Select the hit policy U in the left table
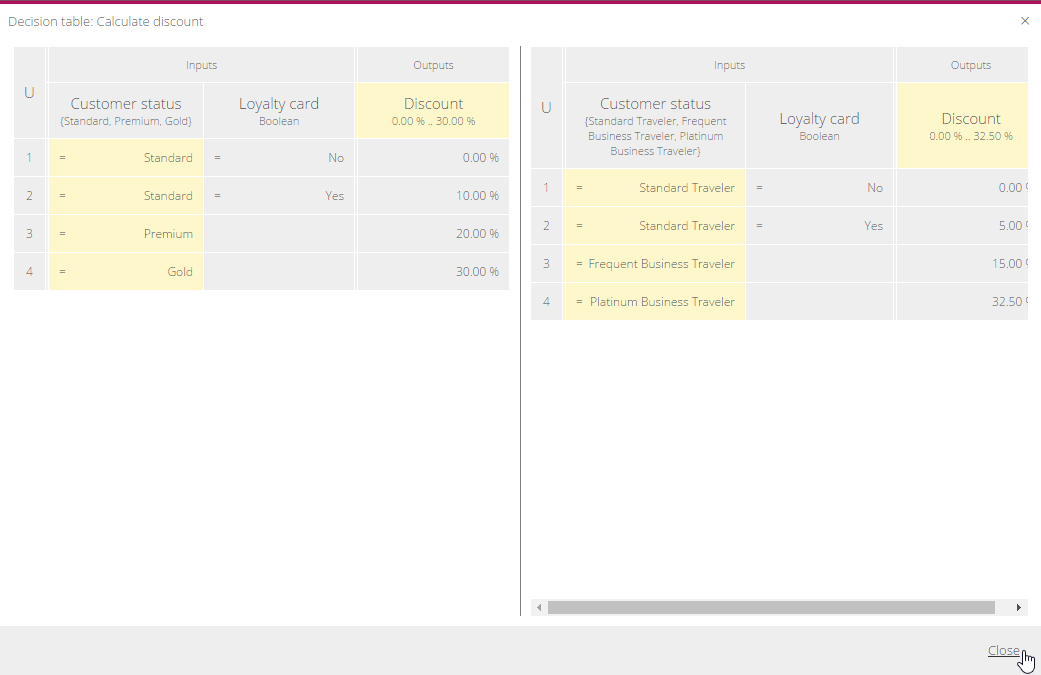 click(29, 93)
